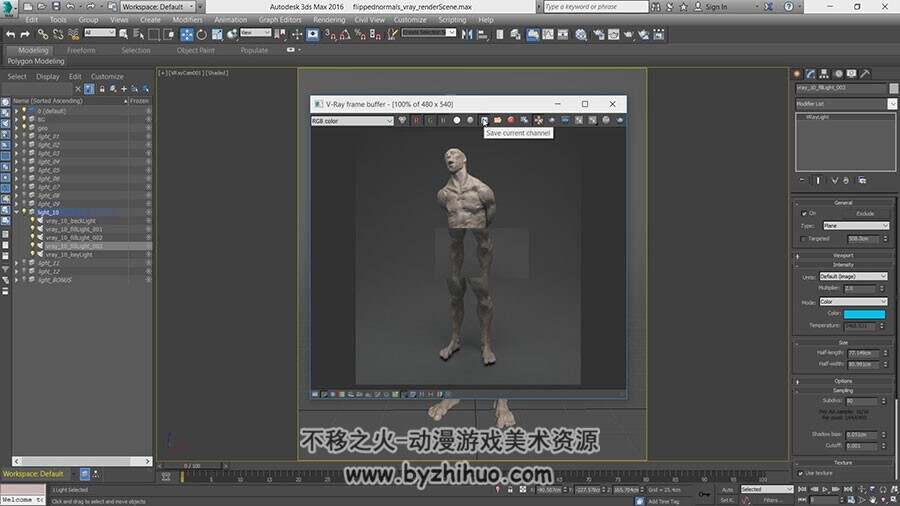900x506 pixels.
Task: Activate the Select and Rotate tool
Action: point(201,34)
